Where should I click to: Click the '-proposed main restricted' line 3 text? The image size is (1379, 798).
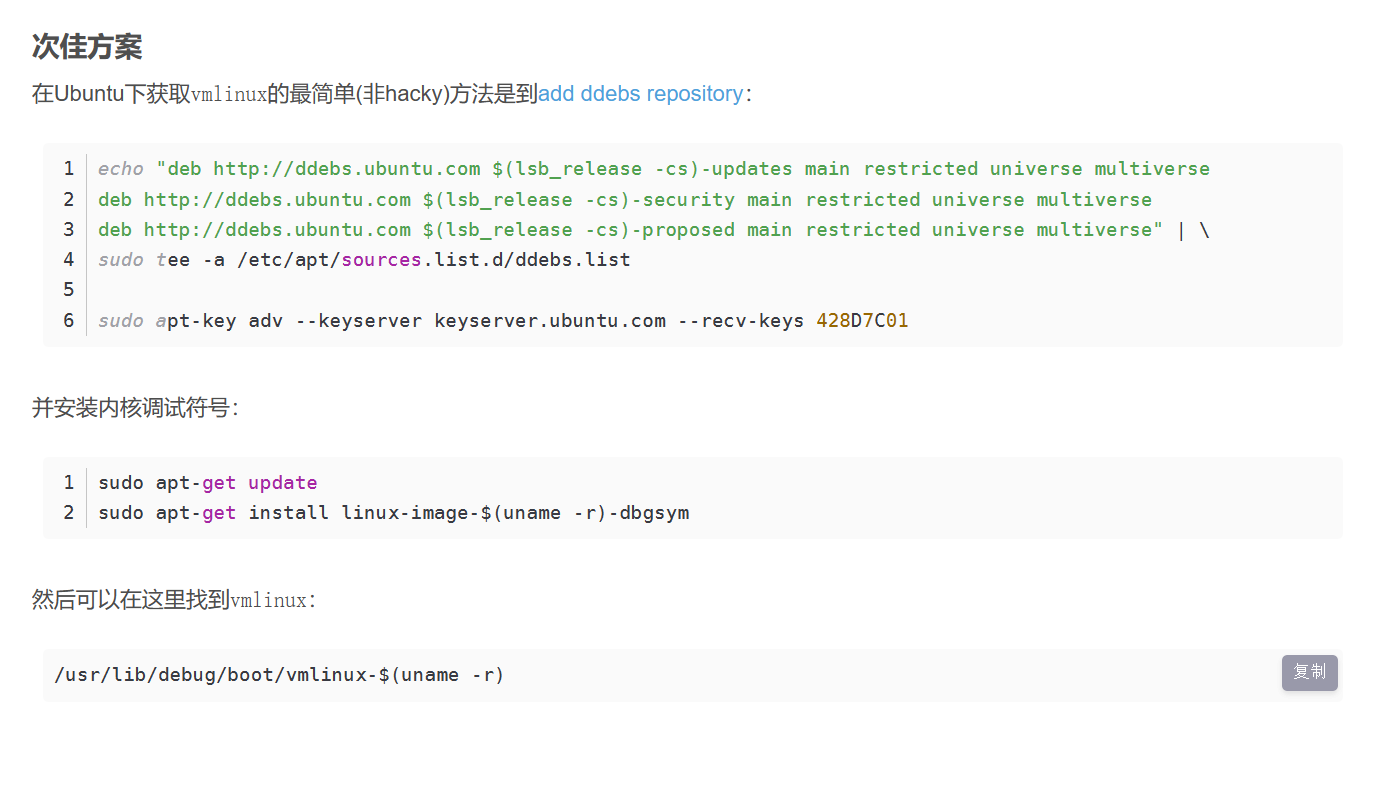[x=777, y=230]
